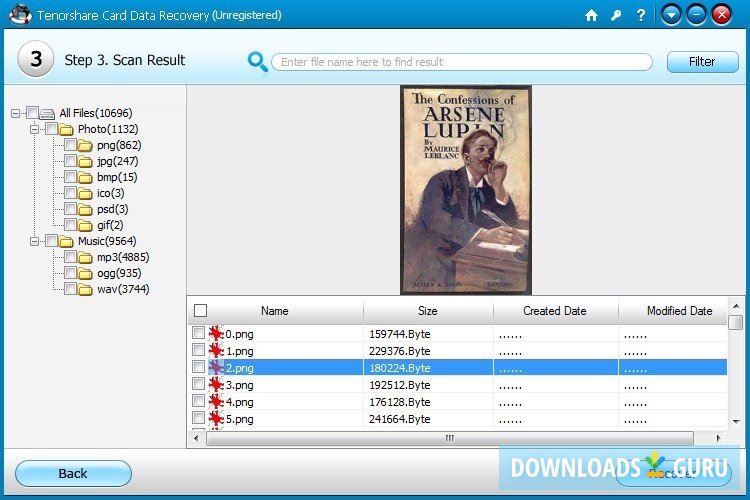Select the mp3(4885) folder icon

pyautogui.click(x=85, y=258)
